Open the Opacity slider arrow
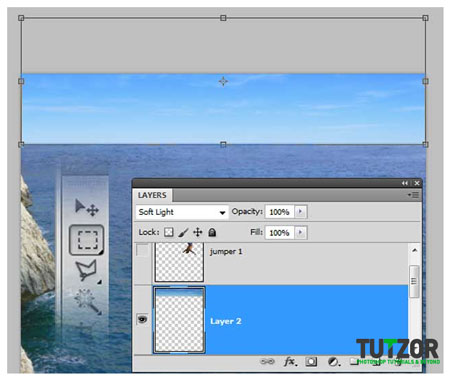The height and width of the screenshot is (380, 450). (300, 212)
